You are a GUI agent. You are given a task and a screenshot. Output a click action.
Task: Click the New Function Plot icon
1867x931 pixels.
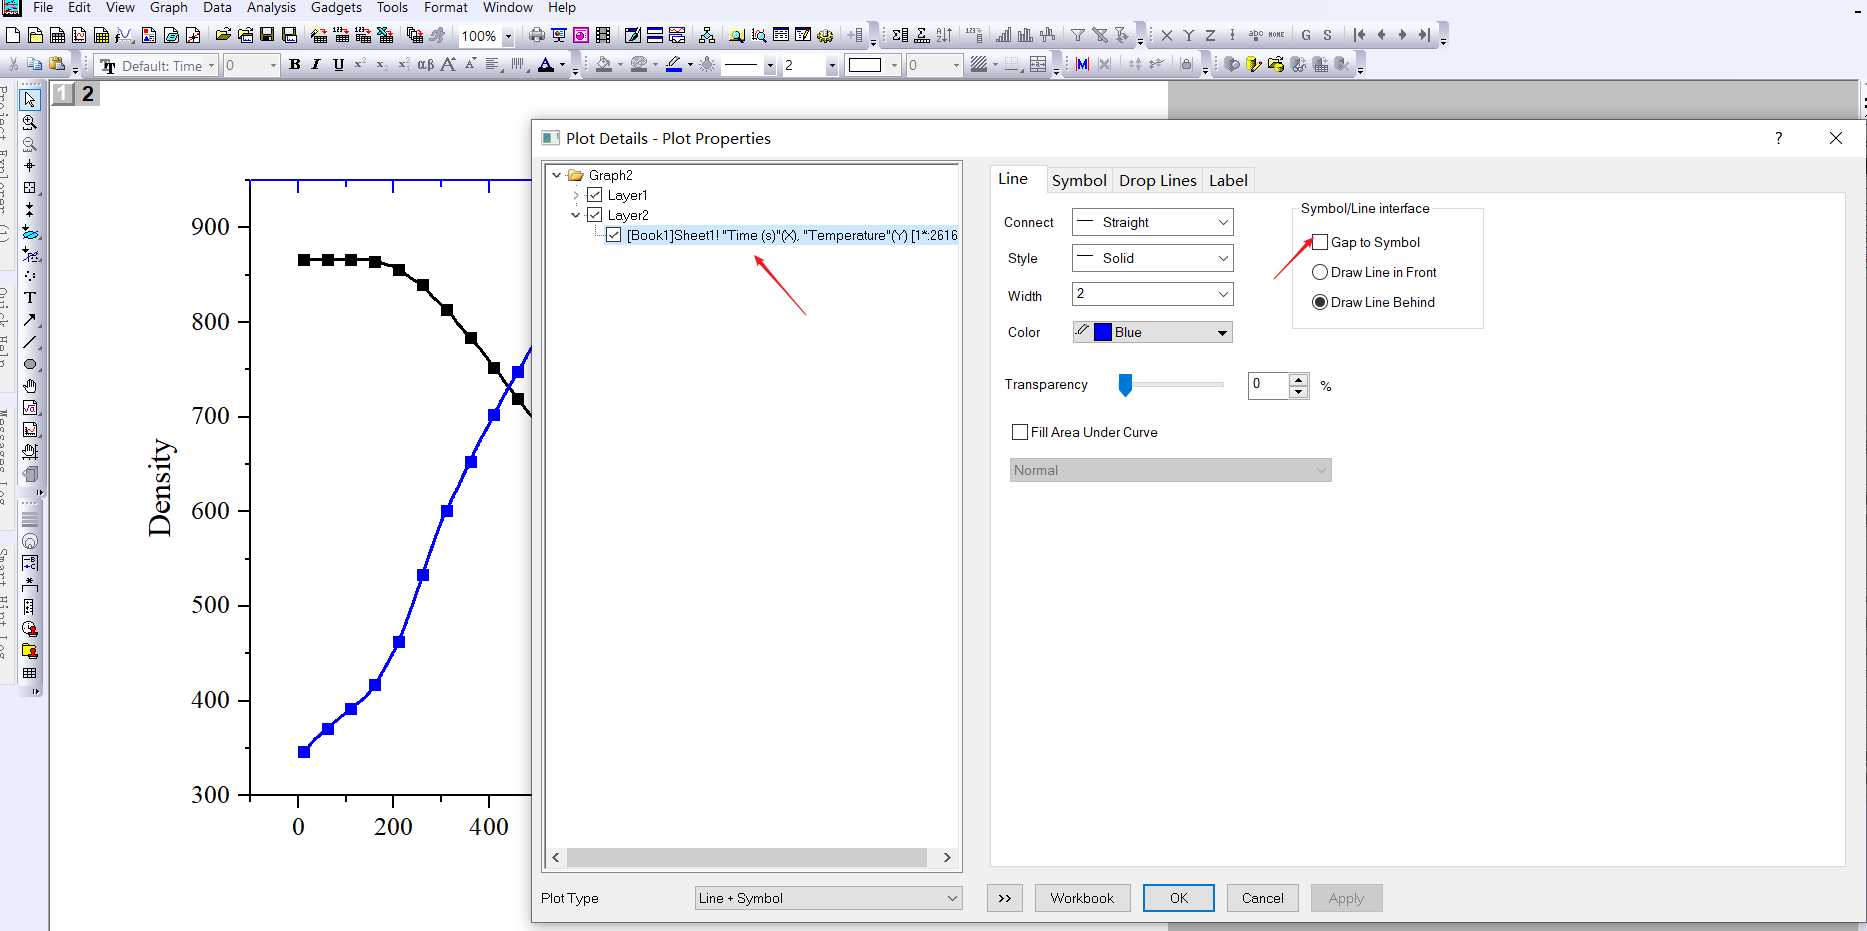coord(123,35)
